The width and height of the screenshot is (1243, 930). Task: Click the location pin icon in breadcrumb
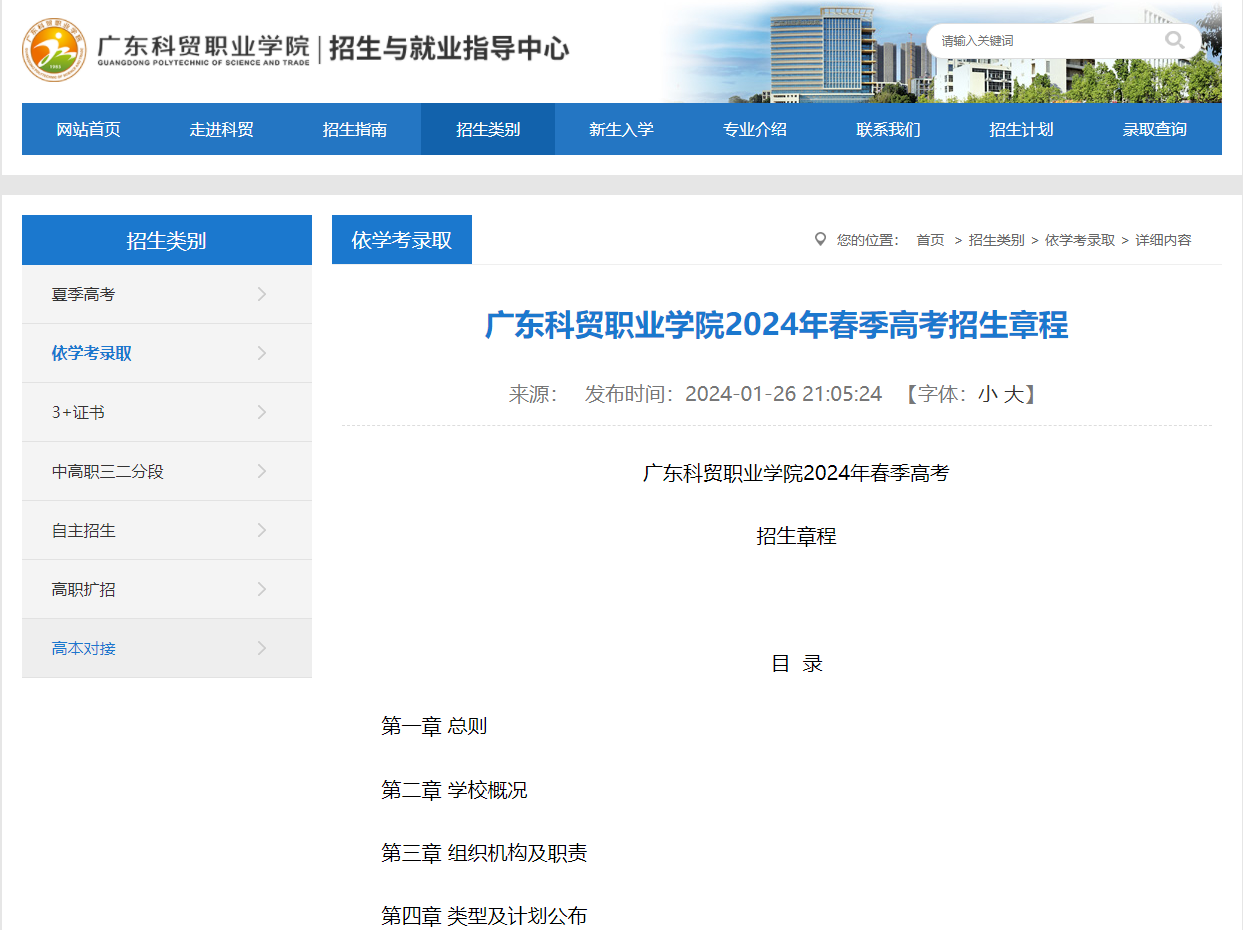coord(819,239)
